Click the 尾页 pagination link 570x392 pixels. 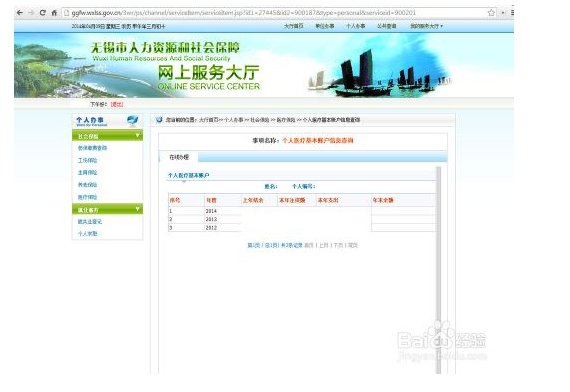tap(353, 245)
